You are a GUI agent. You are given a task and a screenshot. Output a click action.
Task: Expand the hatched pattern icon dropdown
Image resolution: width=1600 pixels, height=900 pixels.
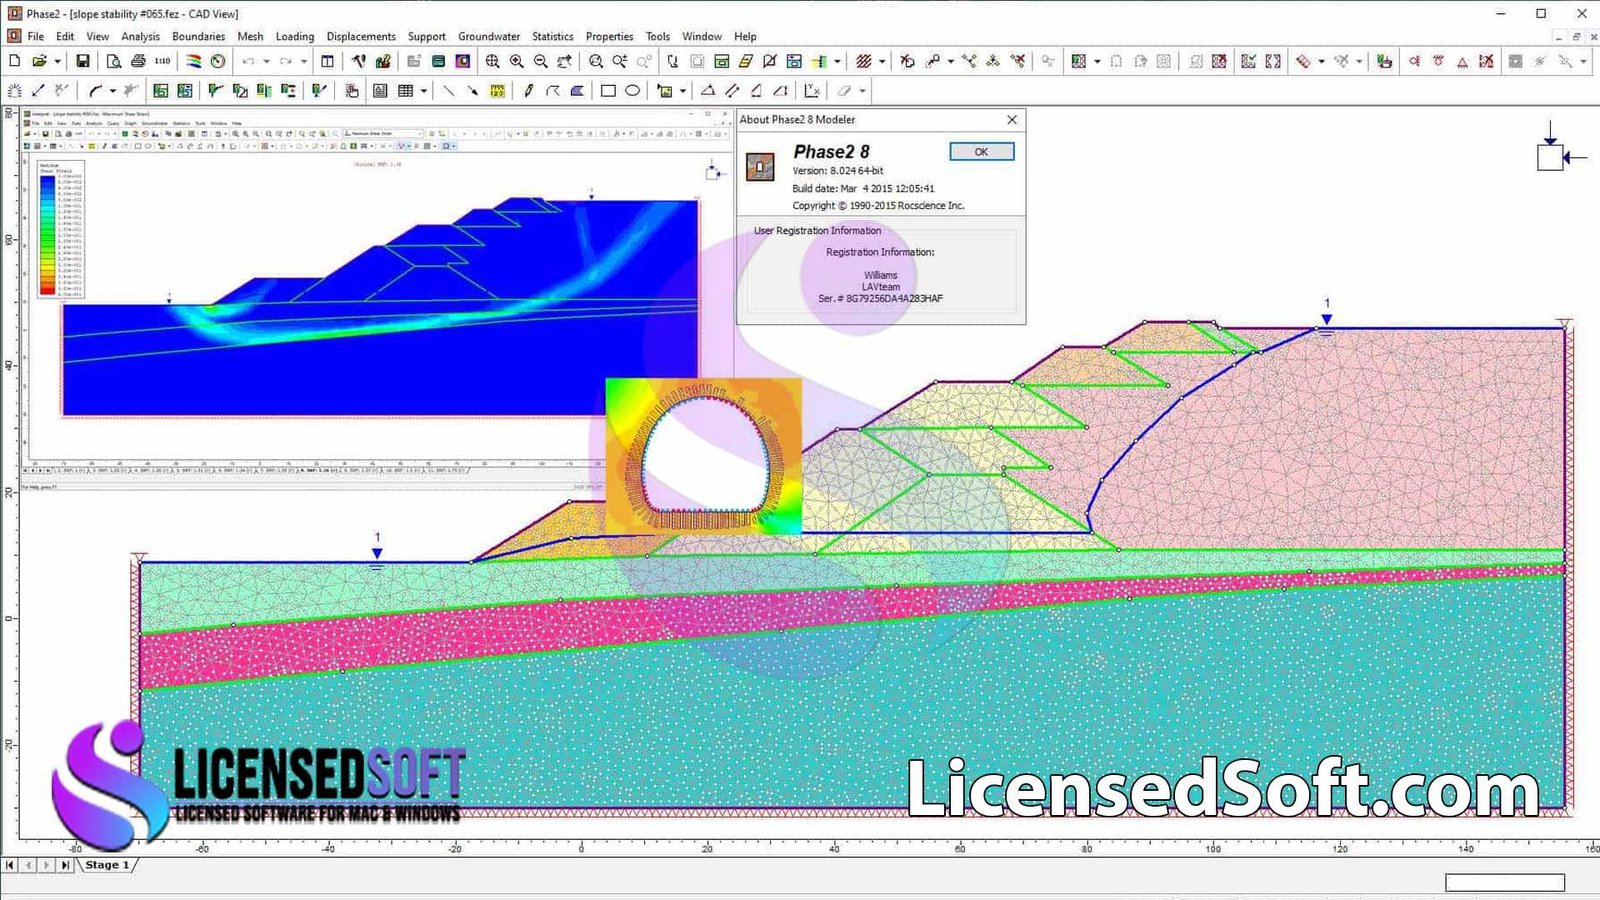tap(882, 61)
